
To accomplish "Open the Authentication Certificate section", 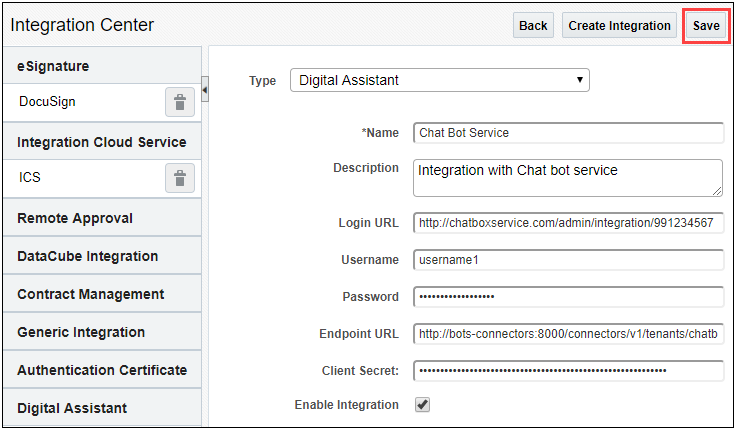I will tap(102, 370).
